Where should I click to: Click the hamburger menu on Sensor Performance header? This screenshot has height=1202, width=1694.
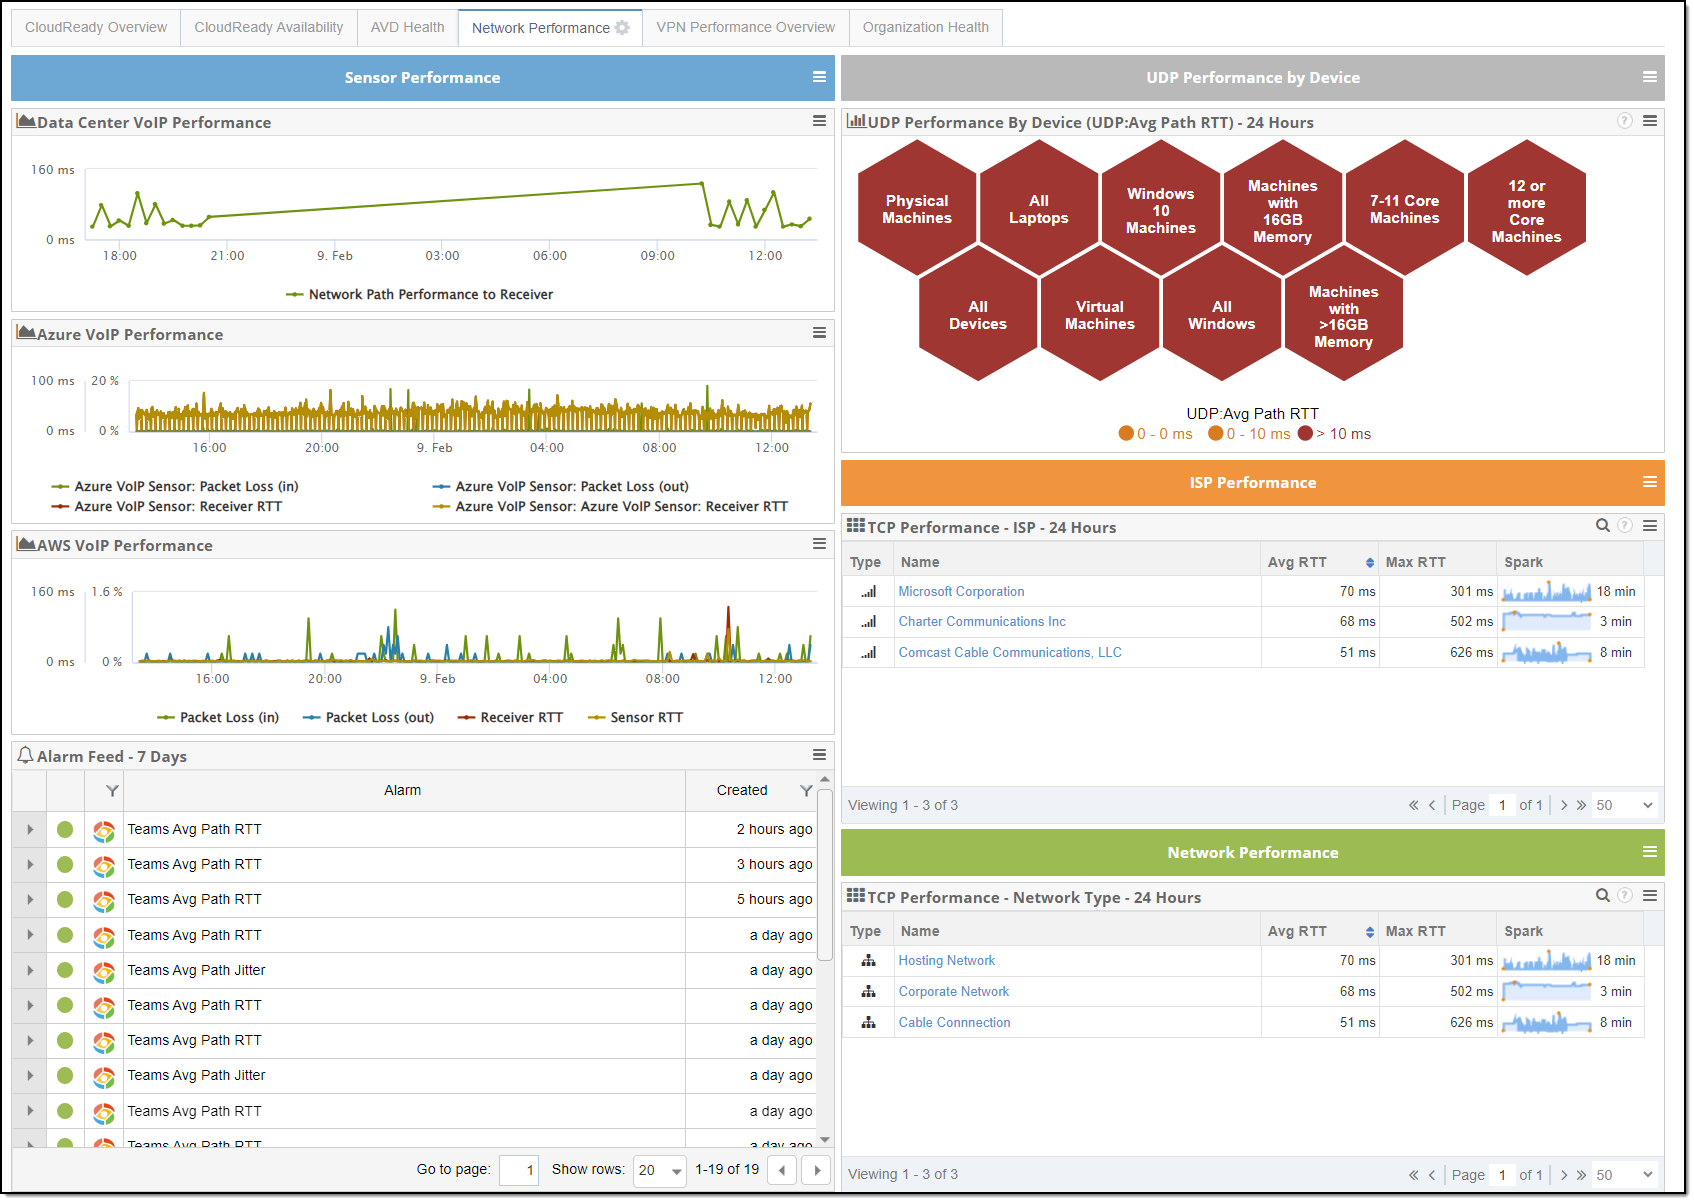pyautogui.click(x=820, y=77)
